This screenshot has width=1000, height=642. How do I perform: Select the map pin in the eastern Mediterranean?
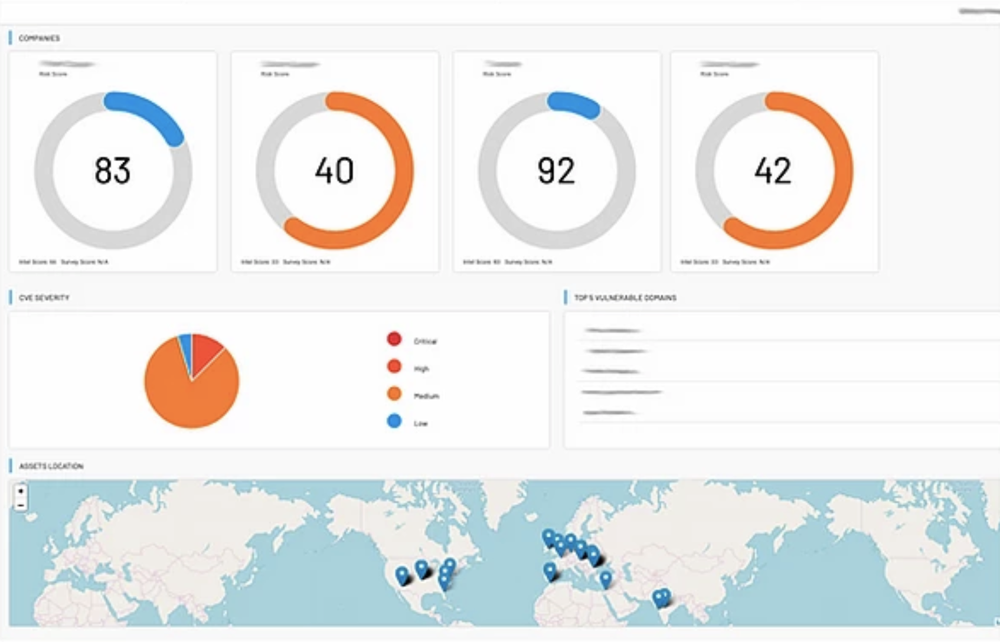pyautogui.click(x=605, y=579)
